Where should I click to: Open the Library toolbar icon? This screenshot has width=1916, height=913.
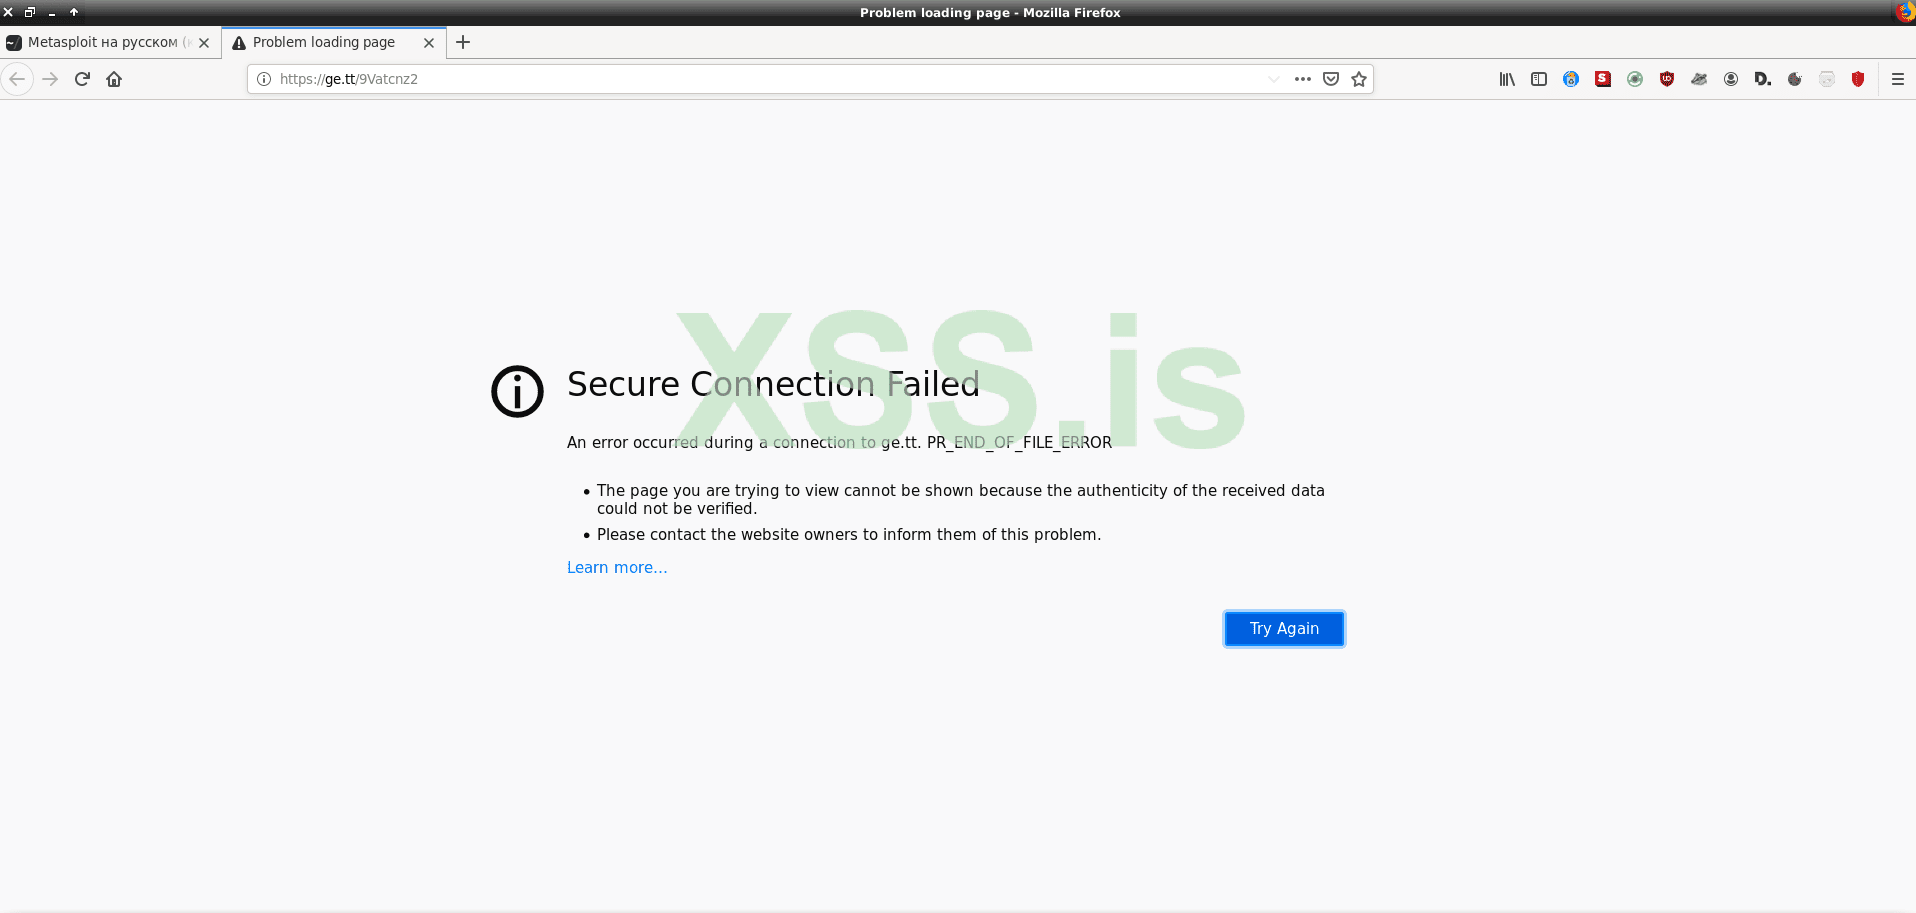pyautogui.click(x=1505, y=79)
